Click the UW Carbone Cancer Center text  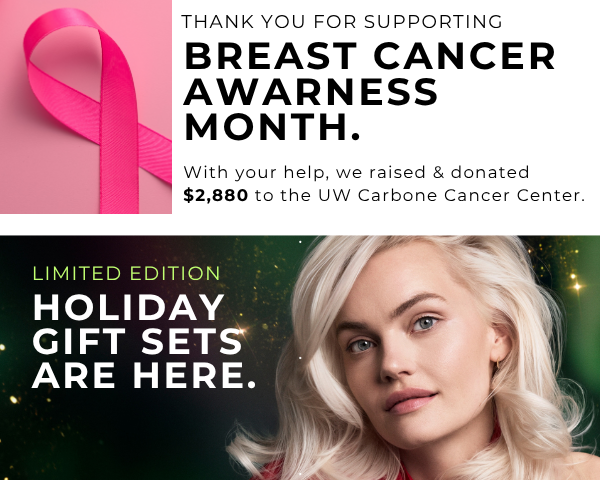[x=452, y=195]
